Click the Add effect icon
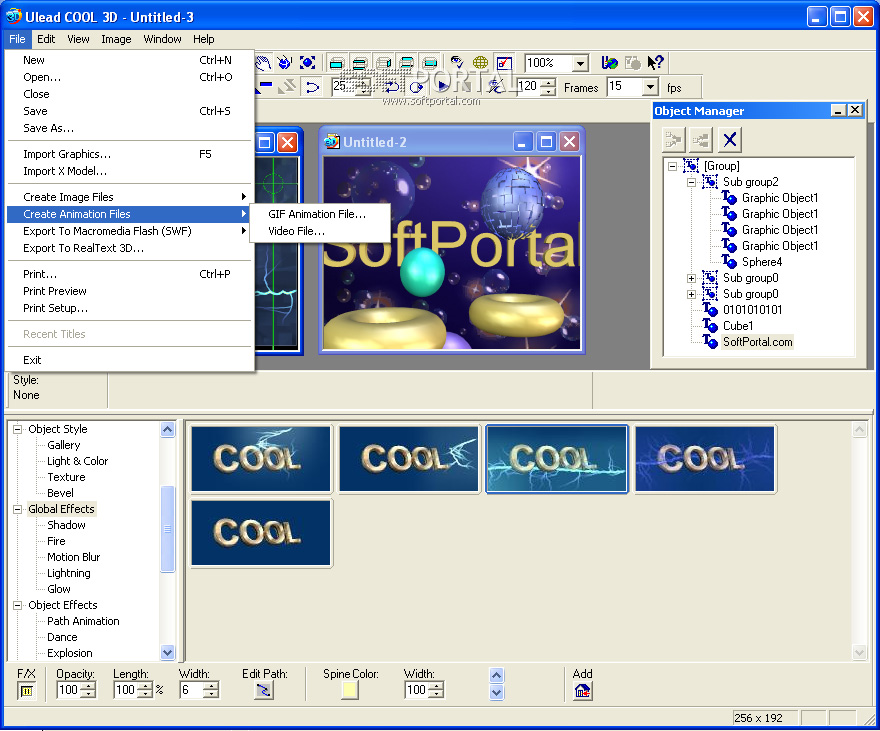The image size is (880, 731). [582, 690]
